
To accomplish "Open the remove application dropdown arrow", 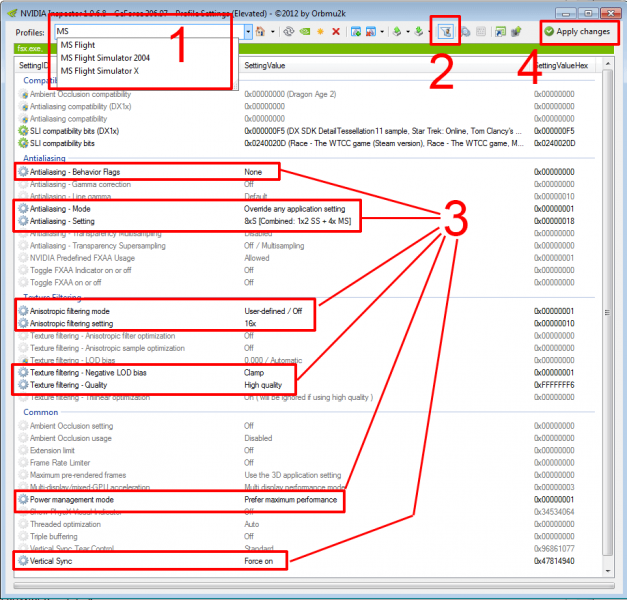I will pos(382,31).
